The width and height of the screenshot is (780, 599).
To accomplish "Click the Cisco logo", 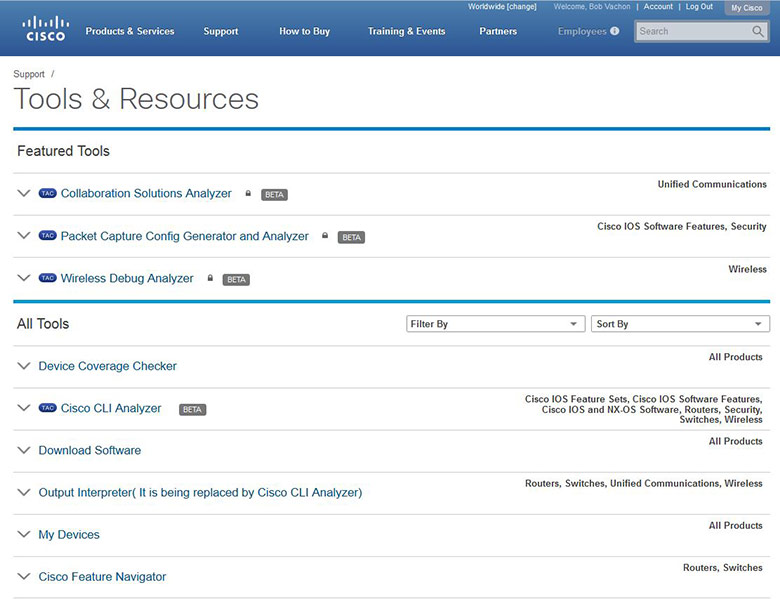I will coord(45,28).
